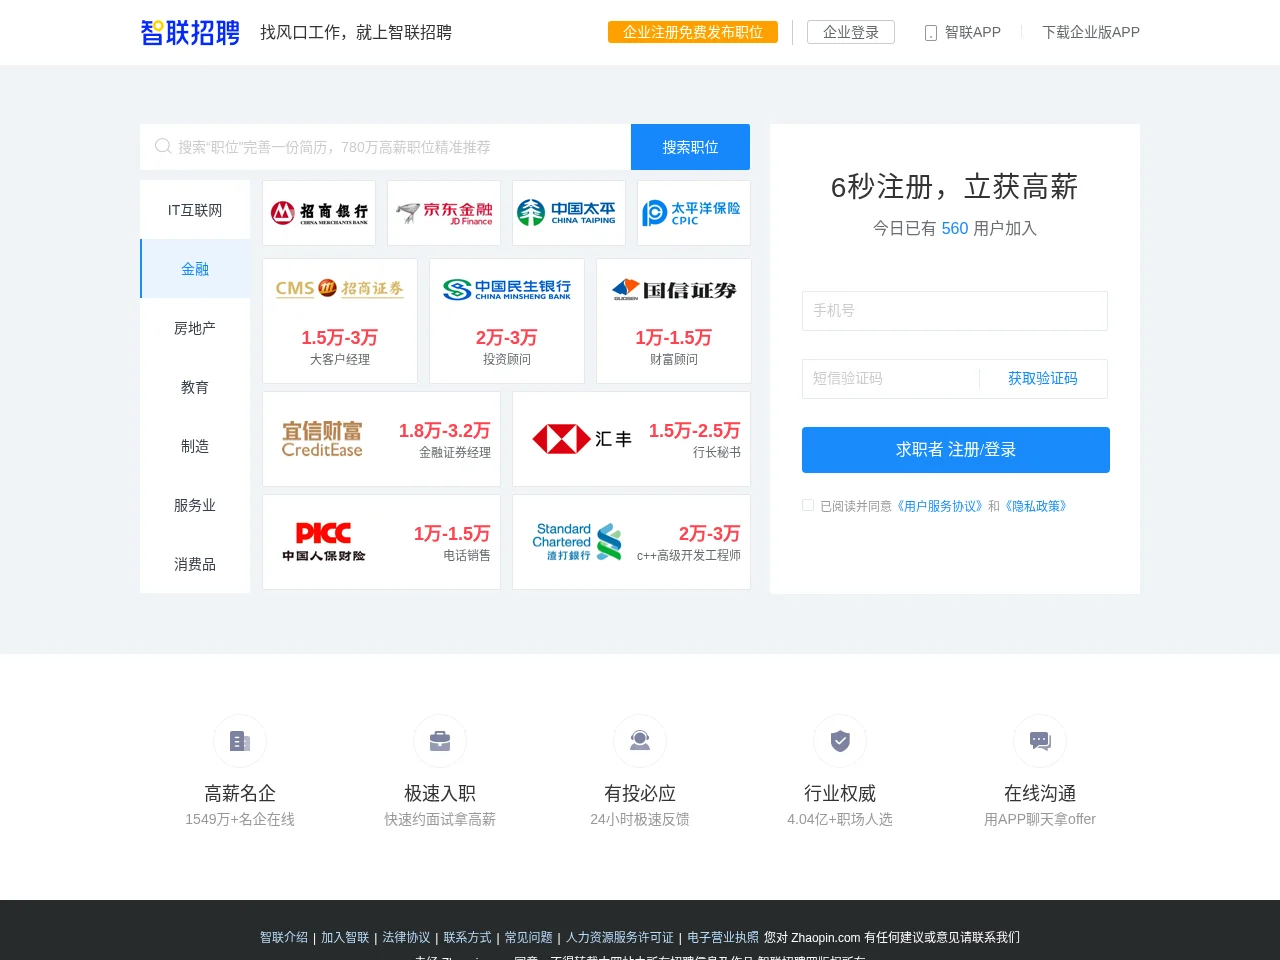
Task: Click the search magnifier icon
Action: pos(163,147)
